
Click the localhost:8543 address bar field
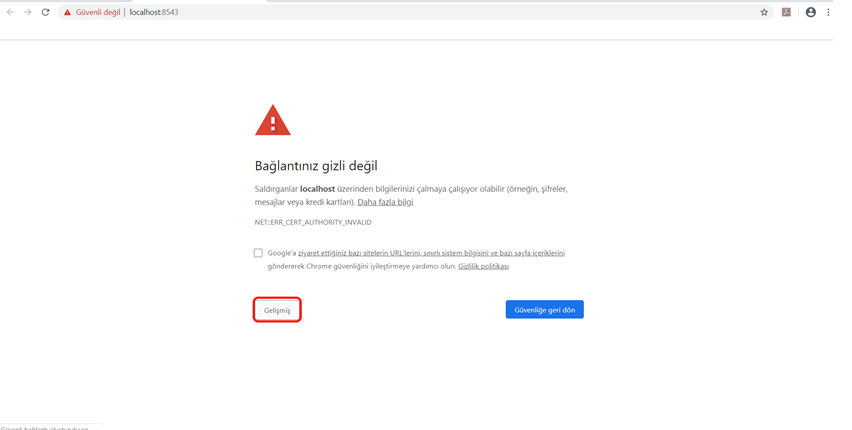pyautogui.click(x=400, y=12)
